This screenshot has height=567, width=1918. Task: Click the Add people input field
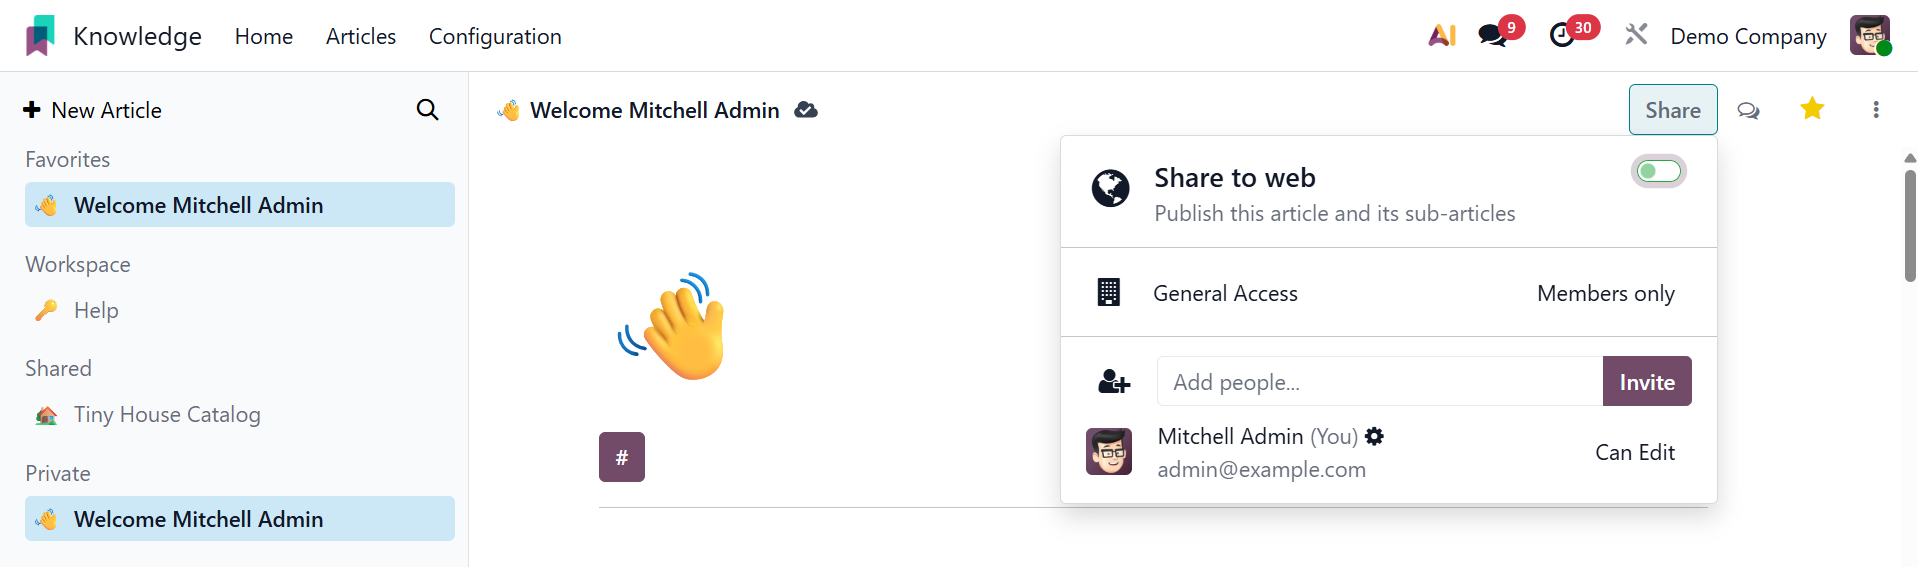click(x=1379, y=382)
